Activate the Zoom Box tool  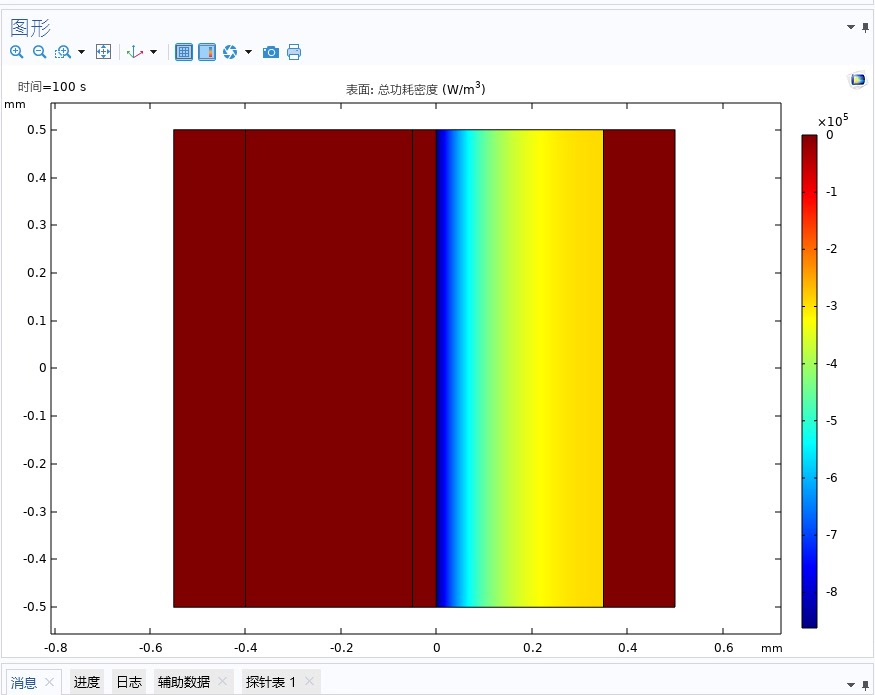click(62, 52)
